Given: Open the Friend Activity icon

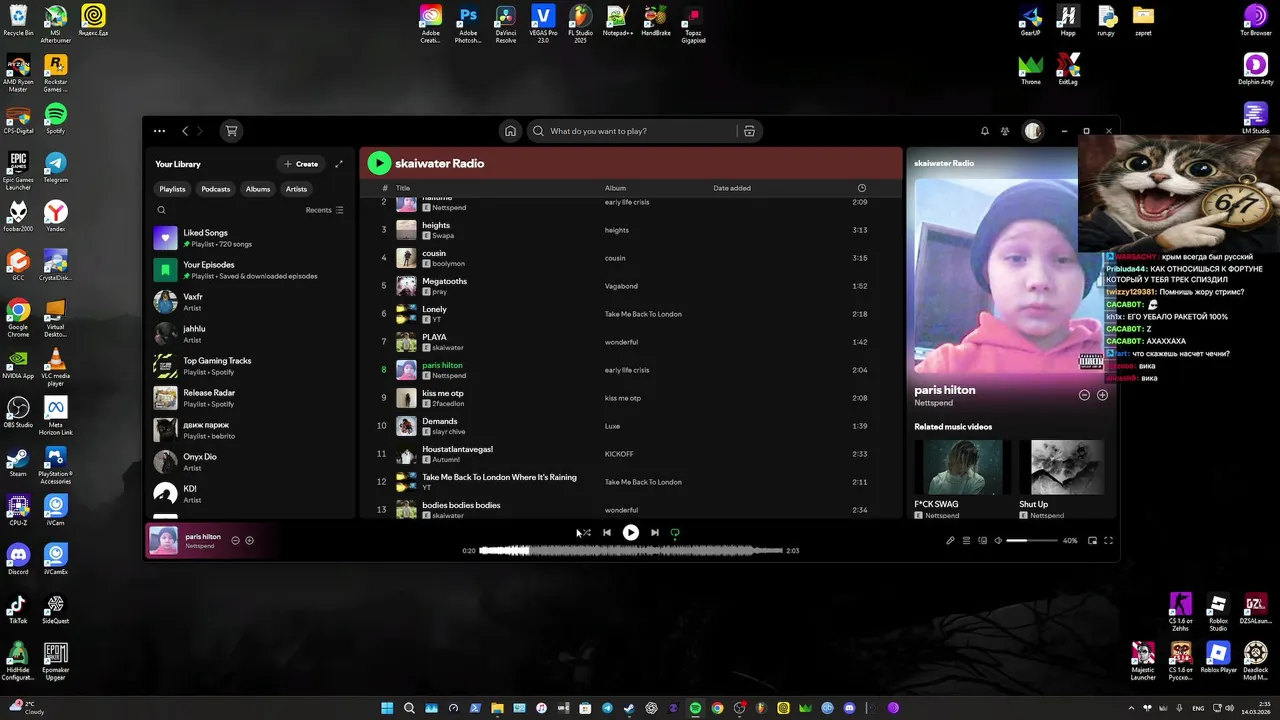Looking at the screenshot, I should pos(1005,131).
